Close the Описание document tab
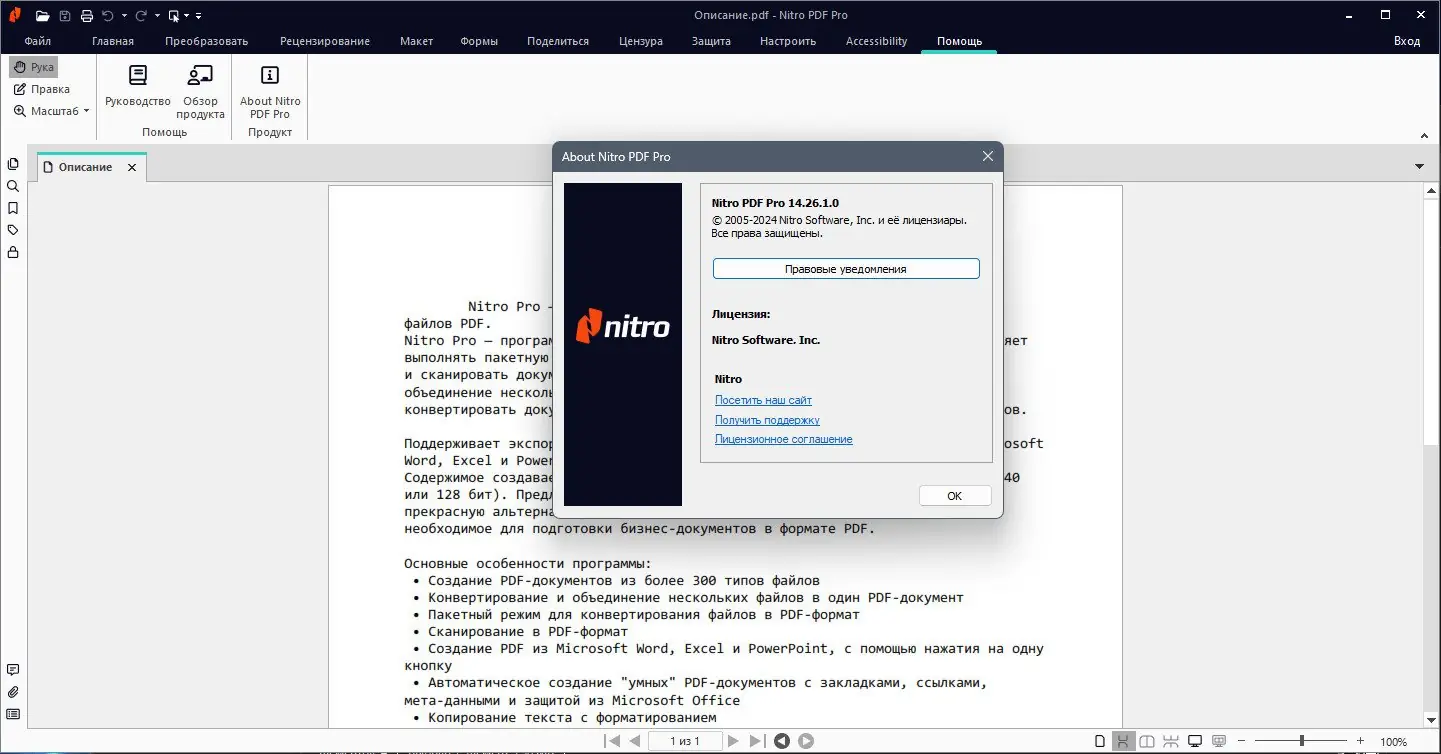This screenshot has width=1441, height=754. pos(132,168)
